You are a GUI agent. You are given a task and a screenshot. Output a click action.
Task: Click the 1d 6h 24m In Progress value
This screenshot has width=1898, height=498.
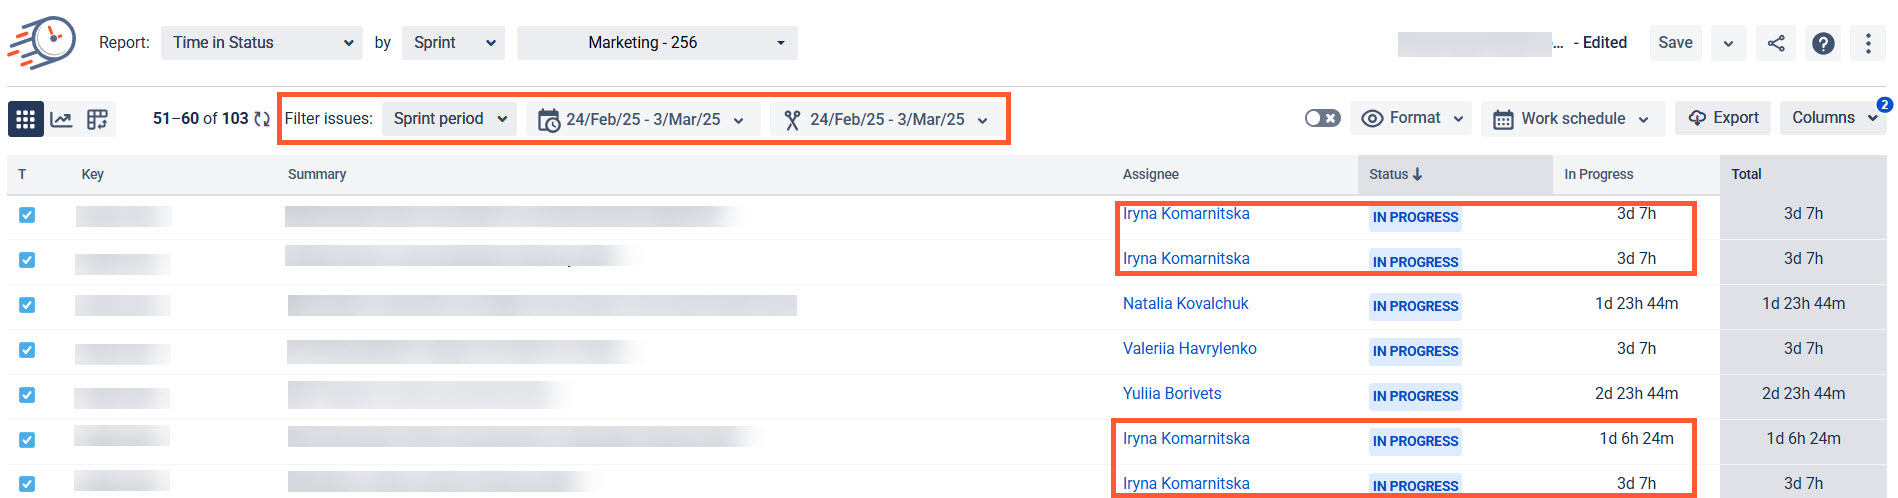pos(1636,438)
